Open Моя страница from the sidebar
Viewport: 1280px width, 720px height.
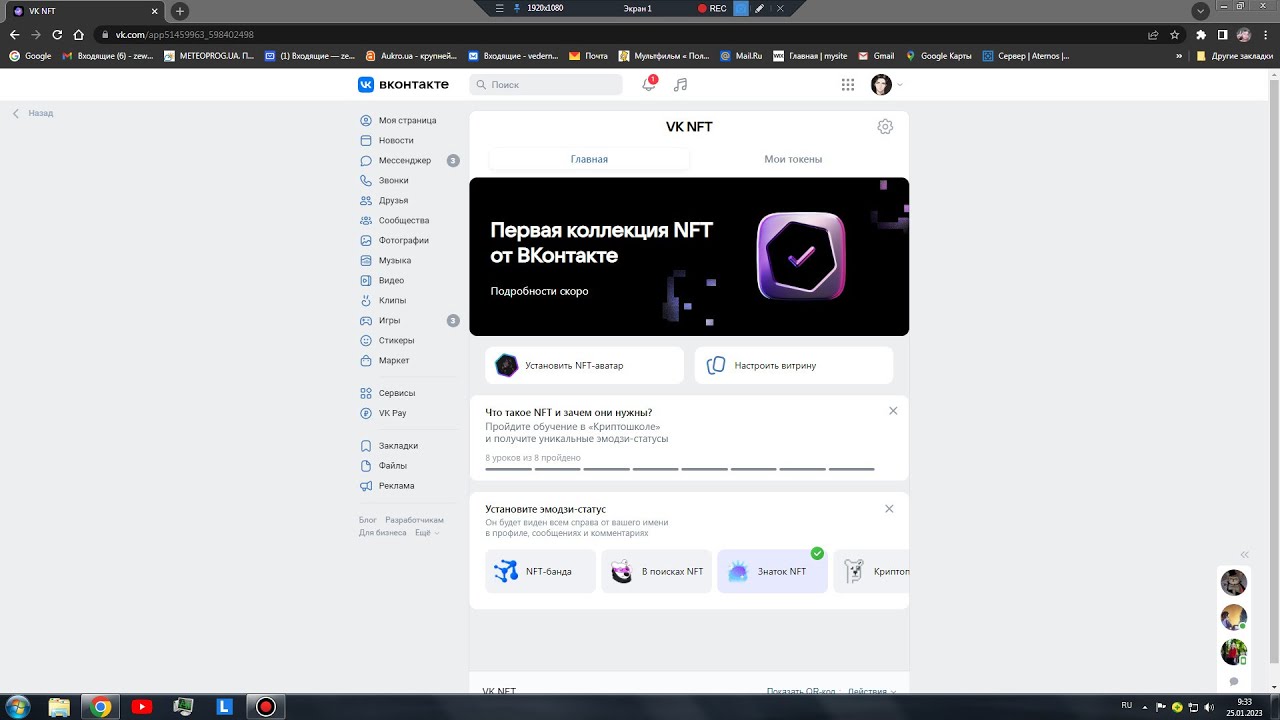coord(409,120)
